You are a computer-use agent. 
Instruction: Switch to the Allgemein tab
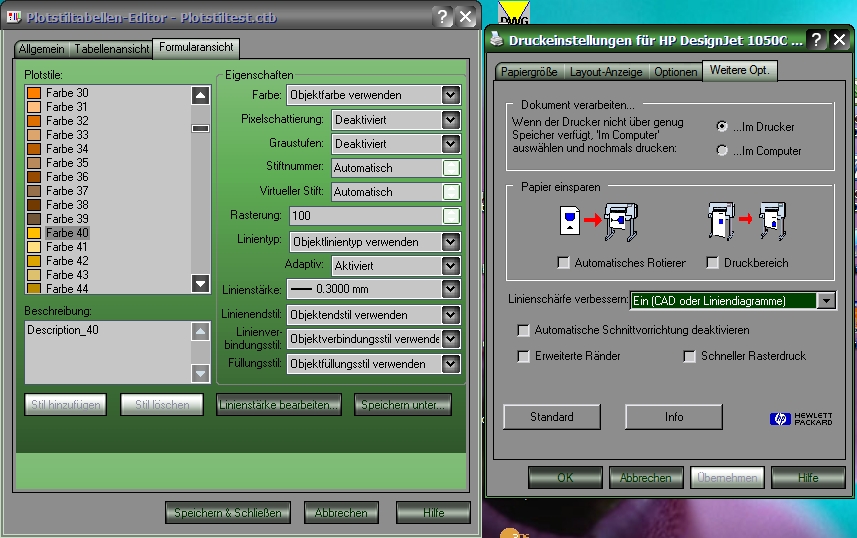[42, 49]
